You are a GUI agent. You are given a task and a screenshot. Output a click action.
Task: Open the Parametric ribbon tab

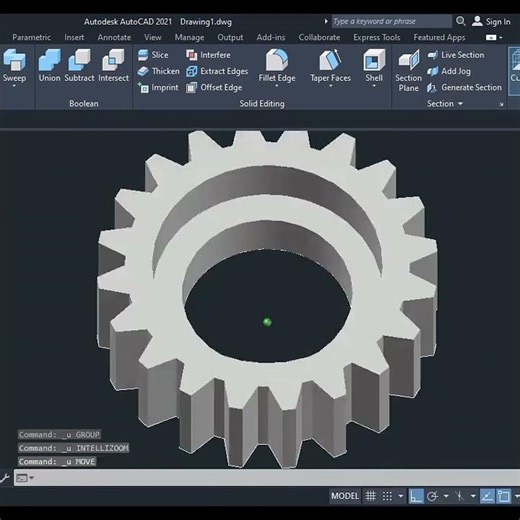(x=31, y=37)
